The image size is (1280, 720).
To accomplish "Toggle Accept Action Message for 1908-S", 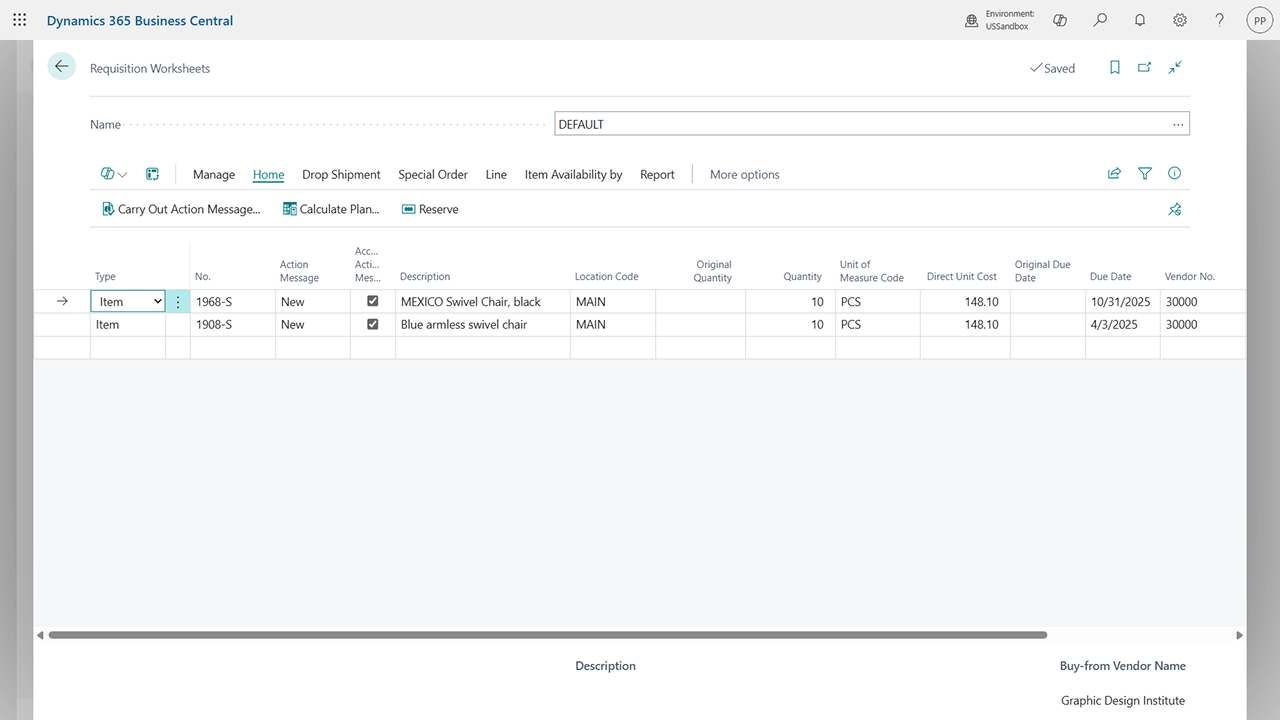I will (x=373, y=324).
